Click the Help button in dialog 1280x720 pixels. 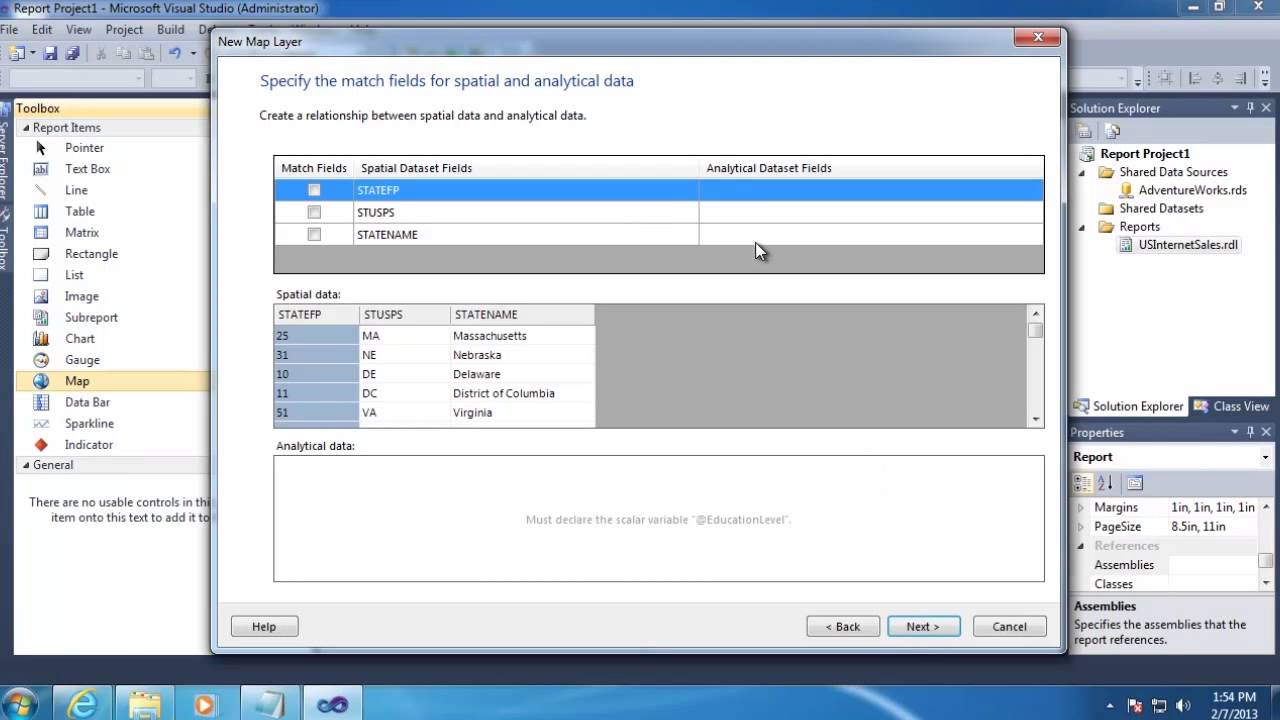coord(264,627)
